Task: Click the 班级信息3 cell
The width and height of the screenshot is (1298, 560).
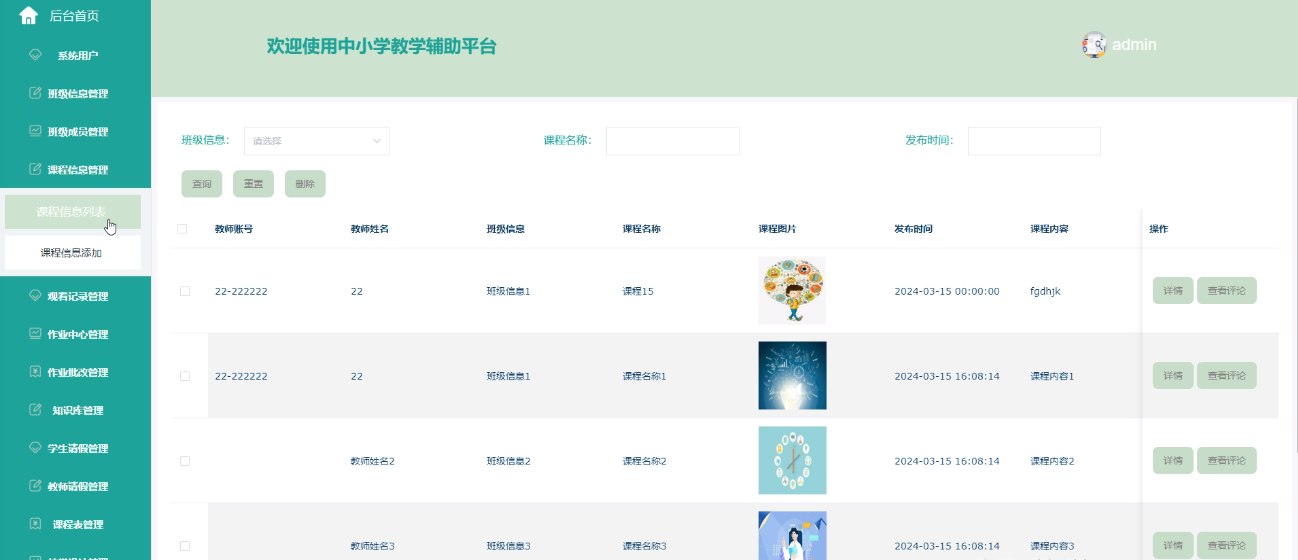Action: (x=509, y=546)
